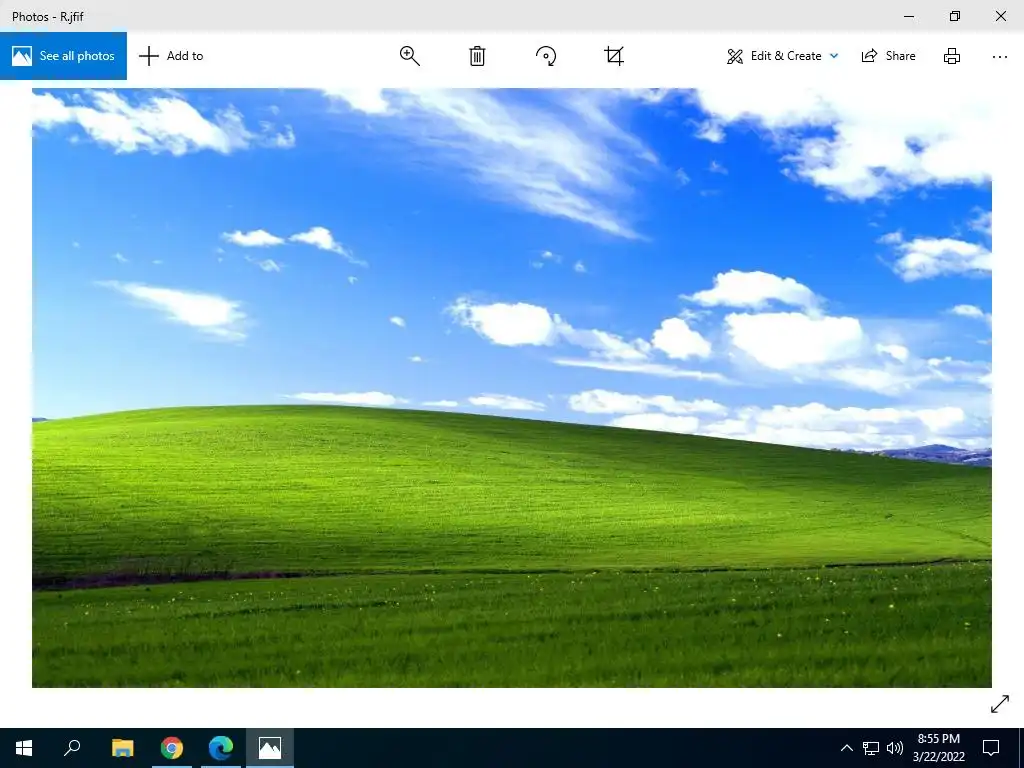The width and height of the screenshot is (1024, 768).
Task: Click the Add to button
Action: pos(171,56)
